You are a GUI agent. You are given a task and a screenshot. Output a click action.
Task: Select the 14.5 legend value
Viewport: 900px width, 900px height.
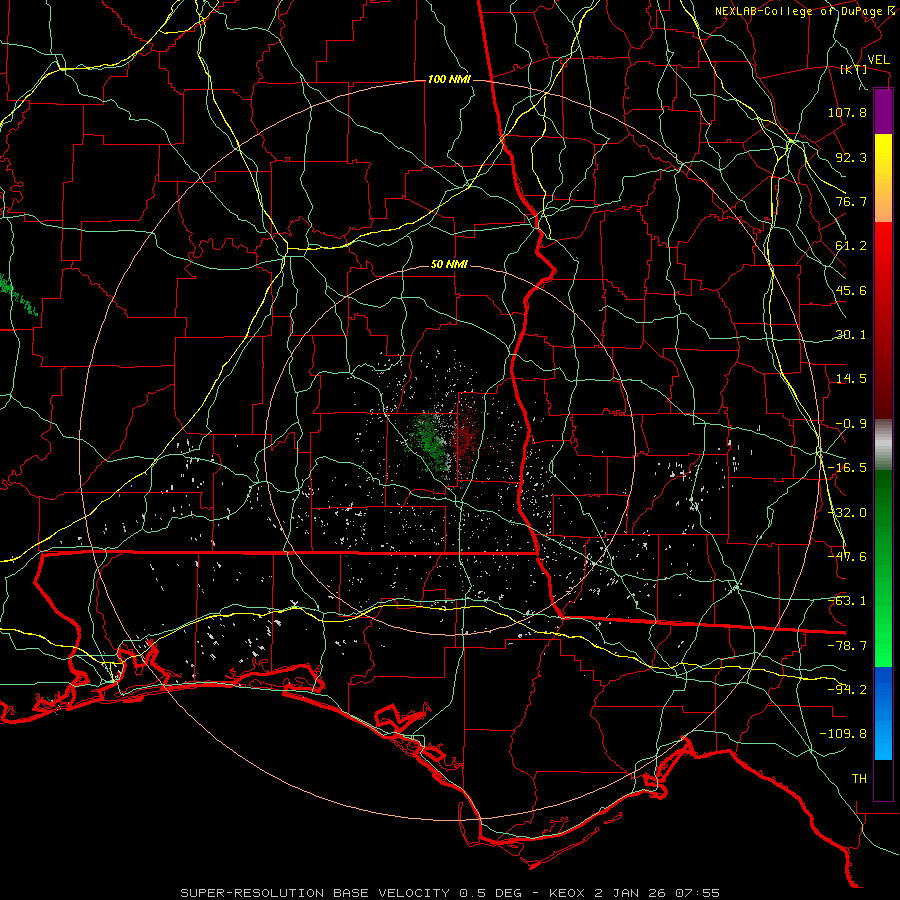(851, 379)
